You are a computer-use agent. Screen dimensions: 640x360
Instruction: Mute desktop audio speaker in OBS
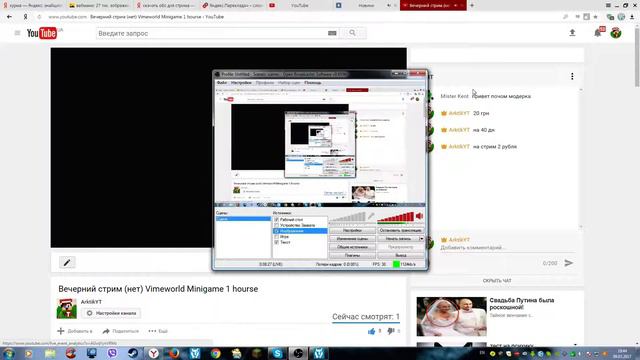pos(419,216)
